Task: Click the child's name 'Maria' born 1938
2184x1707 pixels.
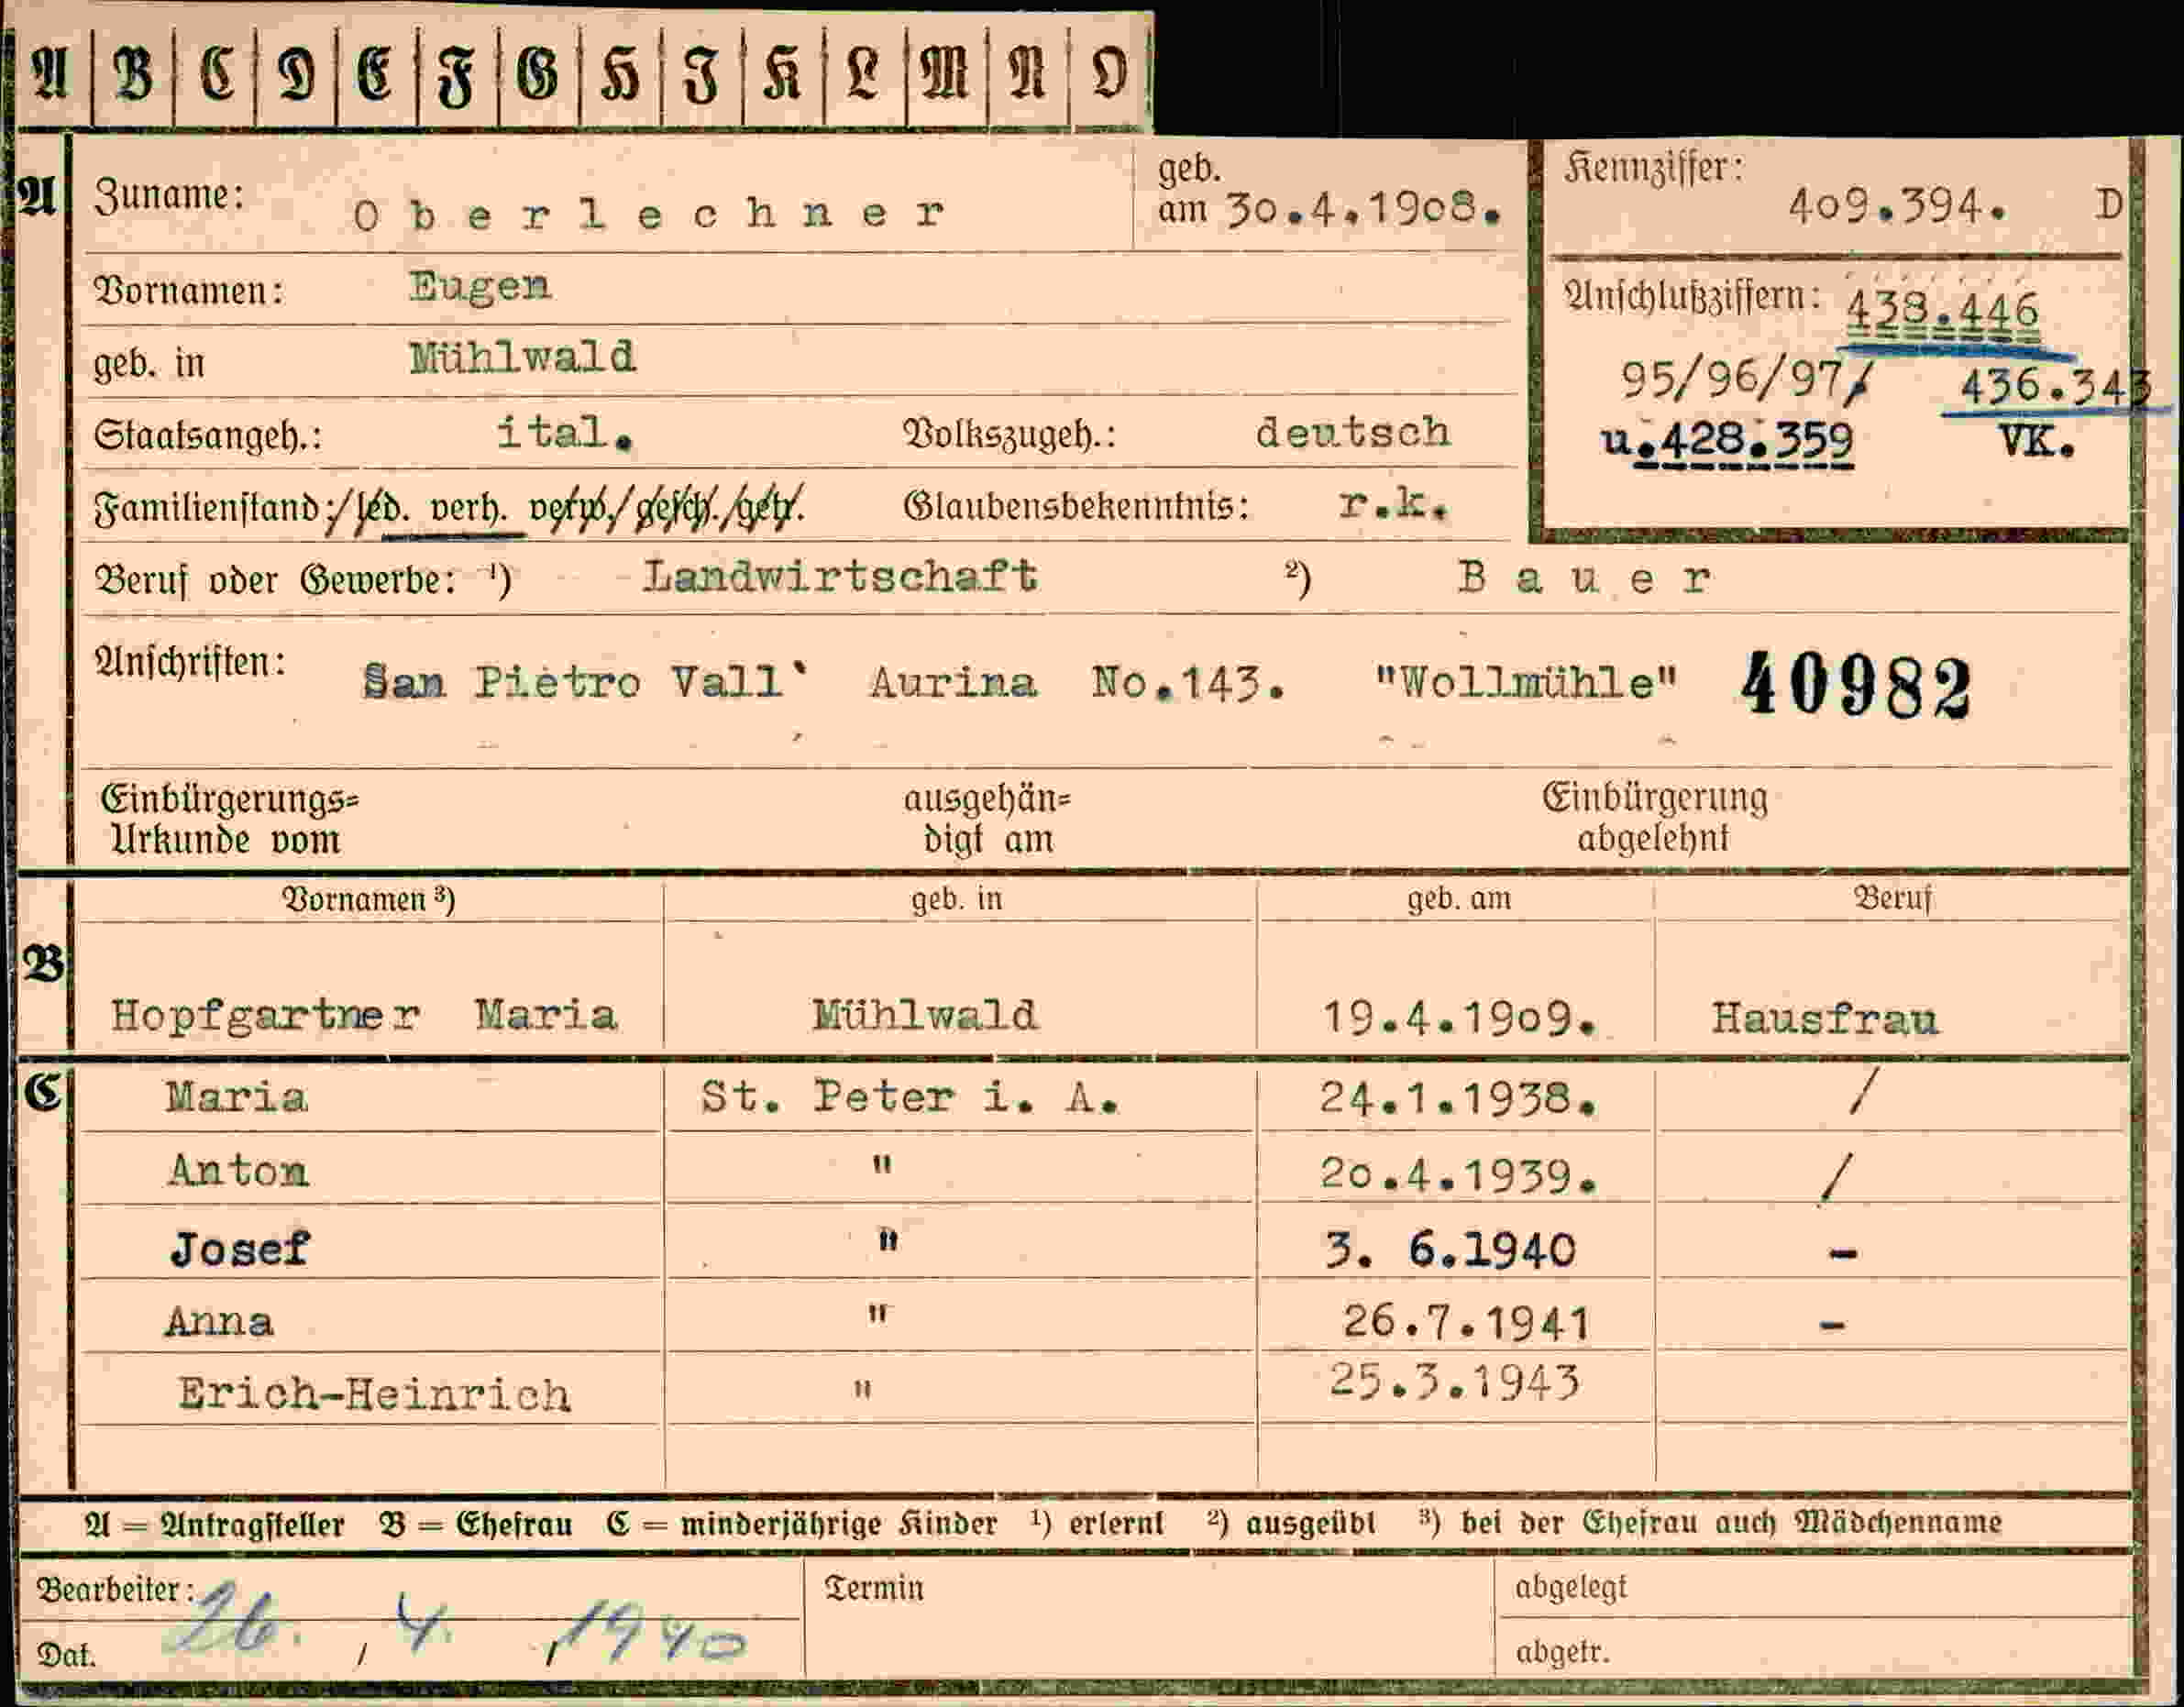Action: pyautogui.click(x=237, y=1098)
